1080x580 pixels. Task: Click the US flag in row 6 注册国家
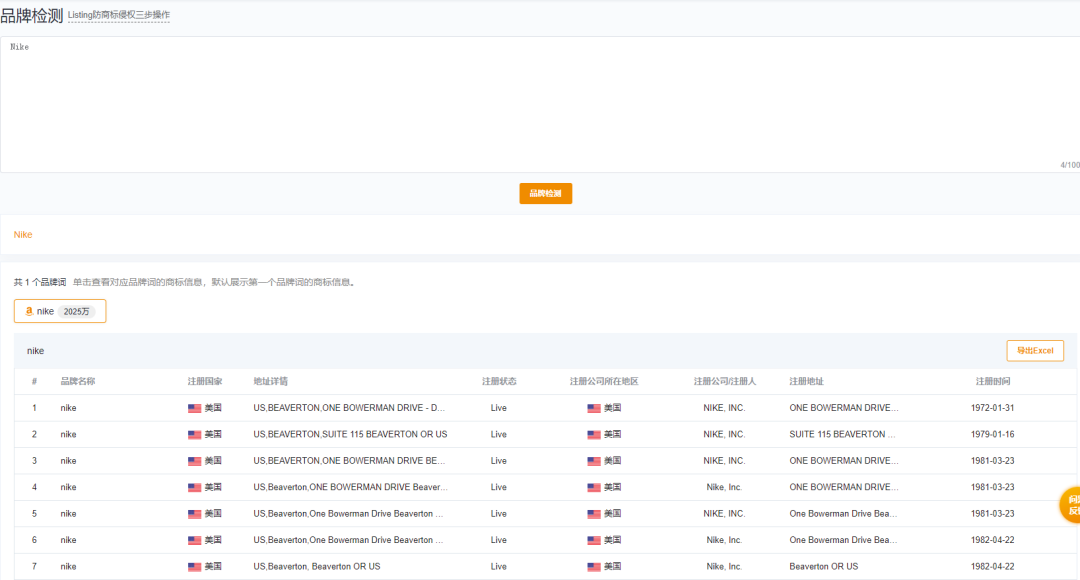tap(194, 541)
